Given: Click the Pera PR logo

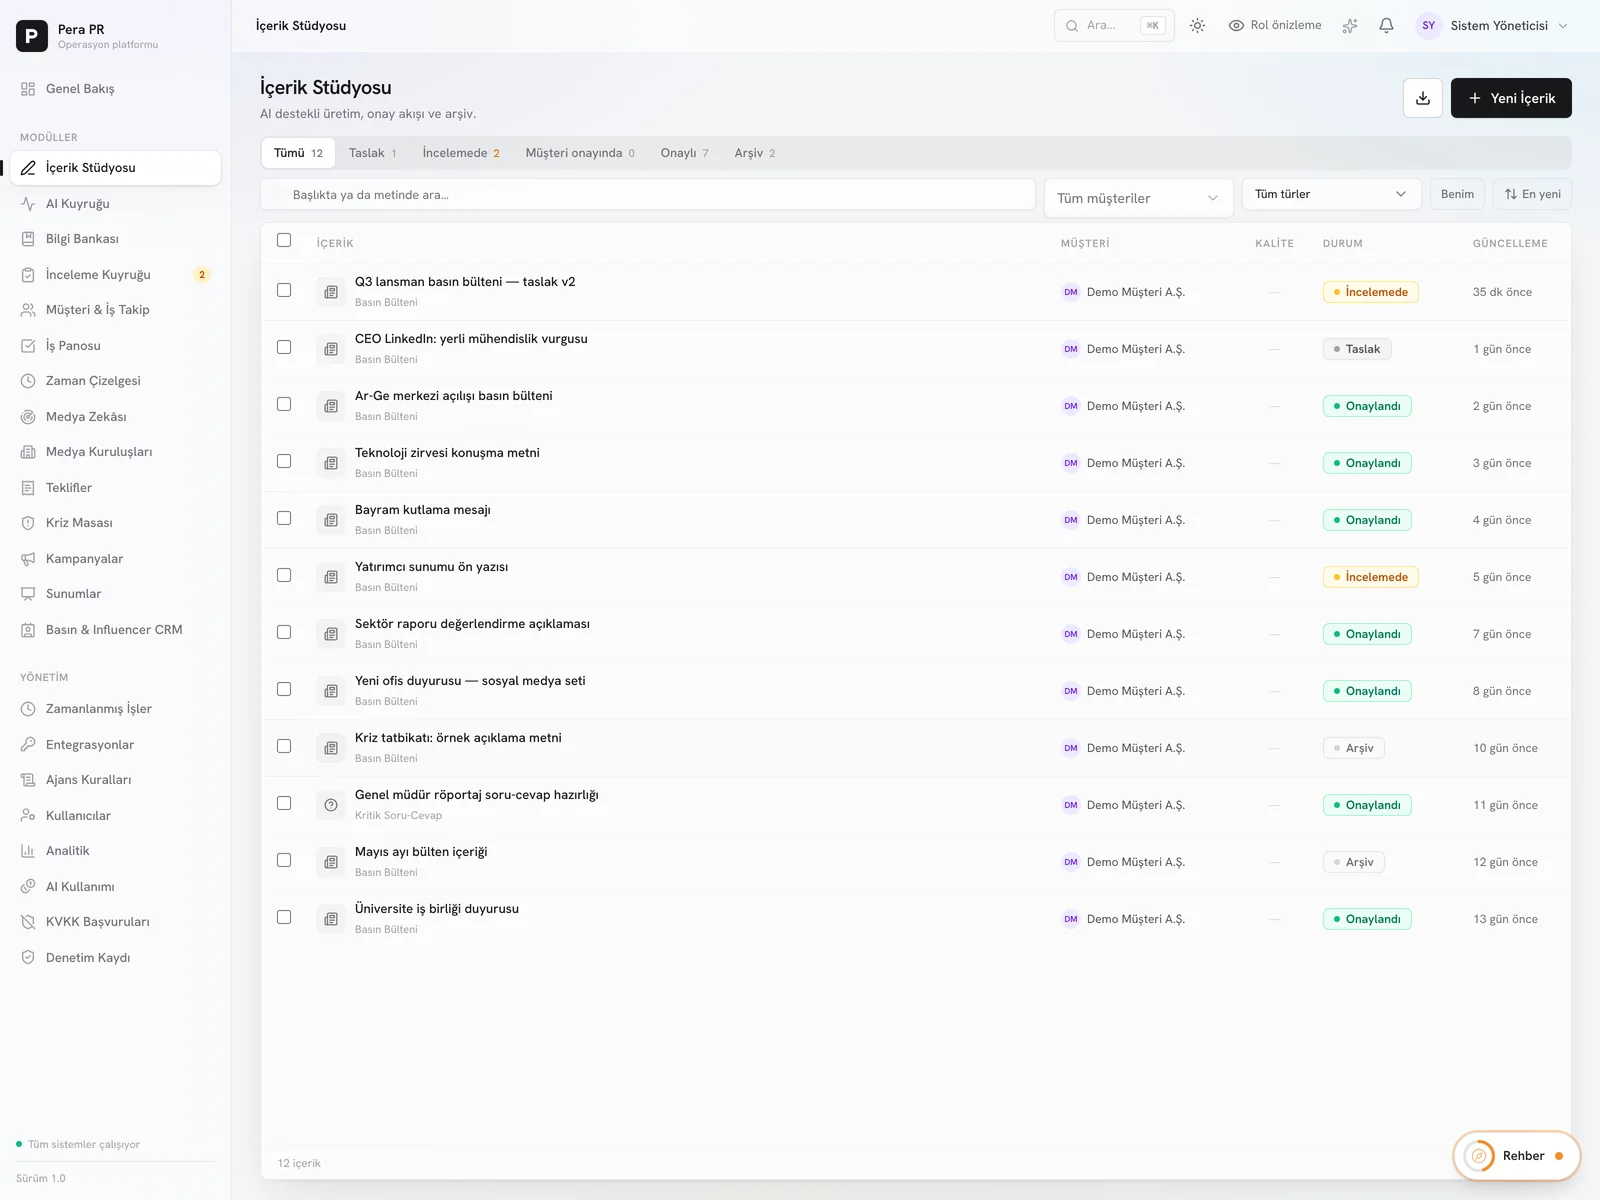Looking at the screenshot, I should pos(32,36).
